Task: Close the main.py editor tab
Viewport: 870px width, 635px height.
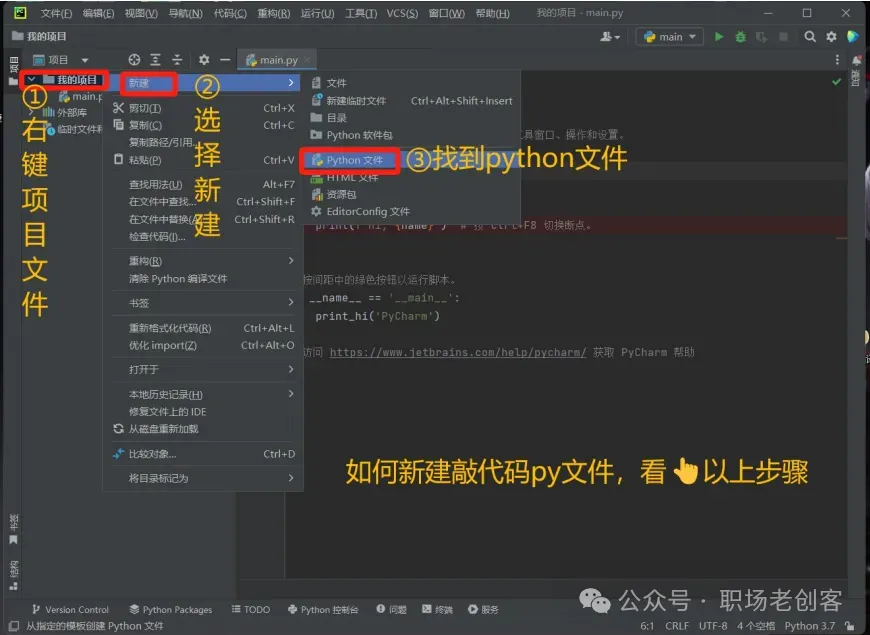Action: click(307, 59)
